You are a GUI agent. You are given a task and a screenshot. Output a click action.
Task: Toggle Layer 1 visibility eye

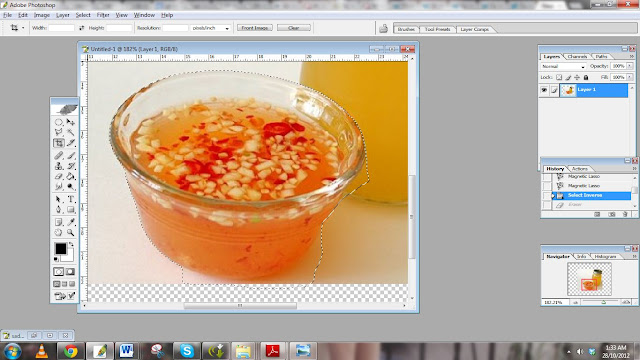click(x=544, y=90)
